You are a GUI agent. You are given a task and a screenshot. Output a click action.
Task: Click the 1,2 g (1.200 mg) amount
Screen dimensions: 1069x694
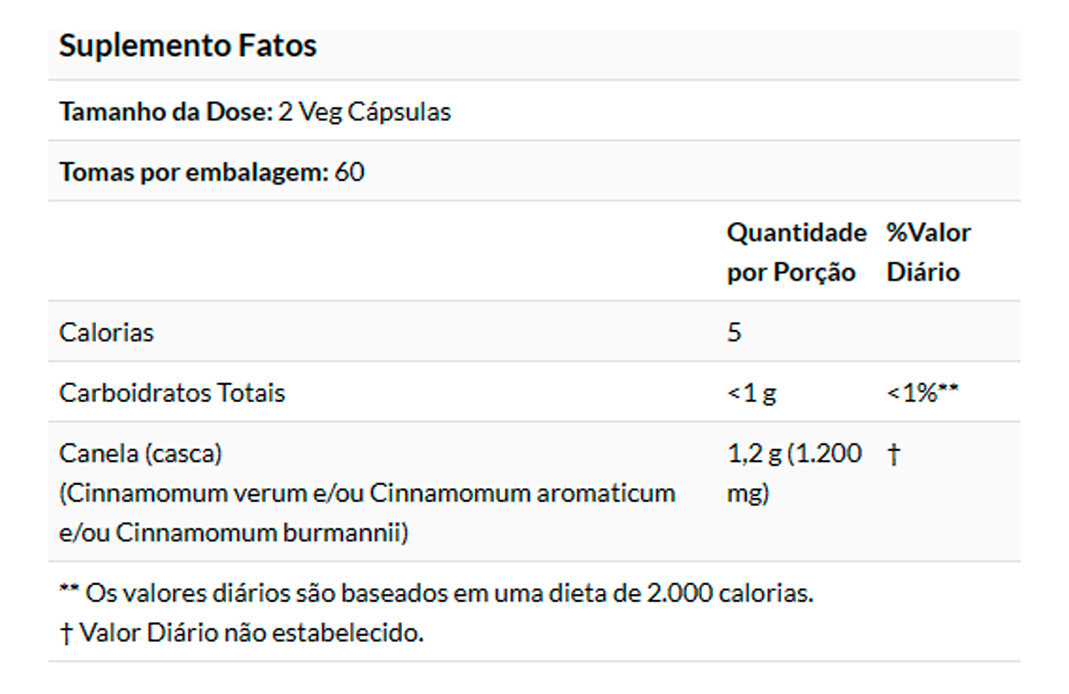[x=794, y=472]
